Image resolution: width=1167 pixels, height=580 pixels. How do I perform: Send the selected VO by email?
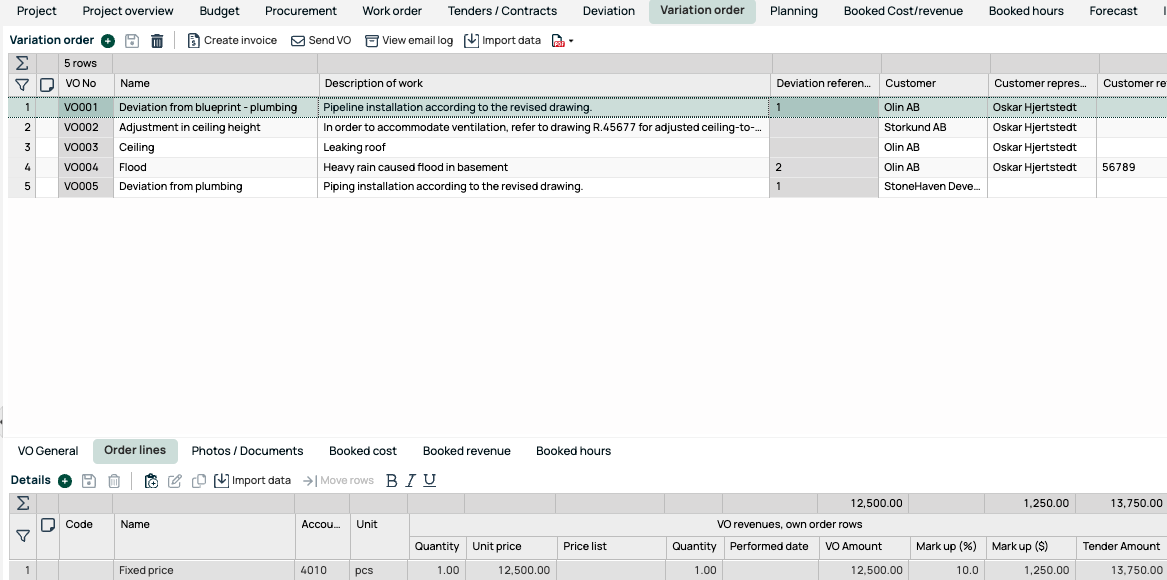pyautogui.click(x=321, y=40)
